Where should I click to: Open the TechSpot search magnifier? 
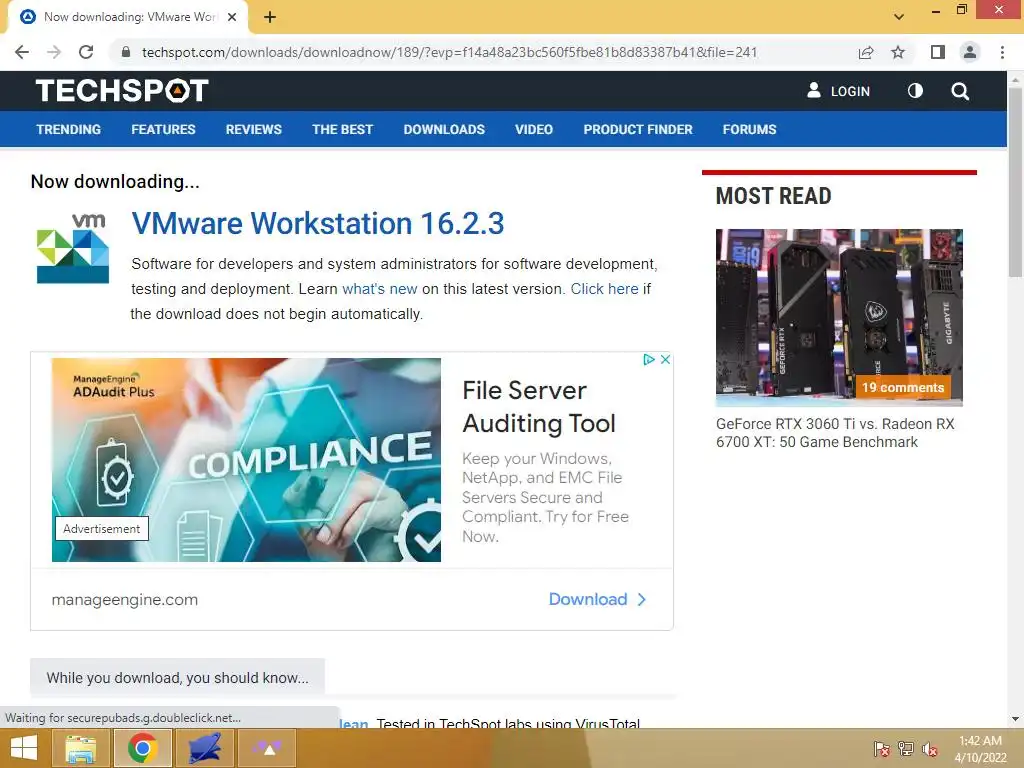[960, 91]
